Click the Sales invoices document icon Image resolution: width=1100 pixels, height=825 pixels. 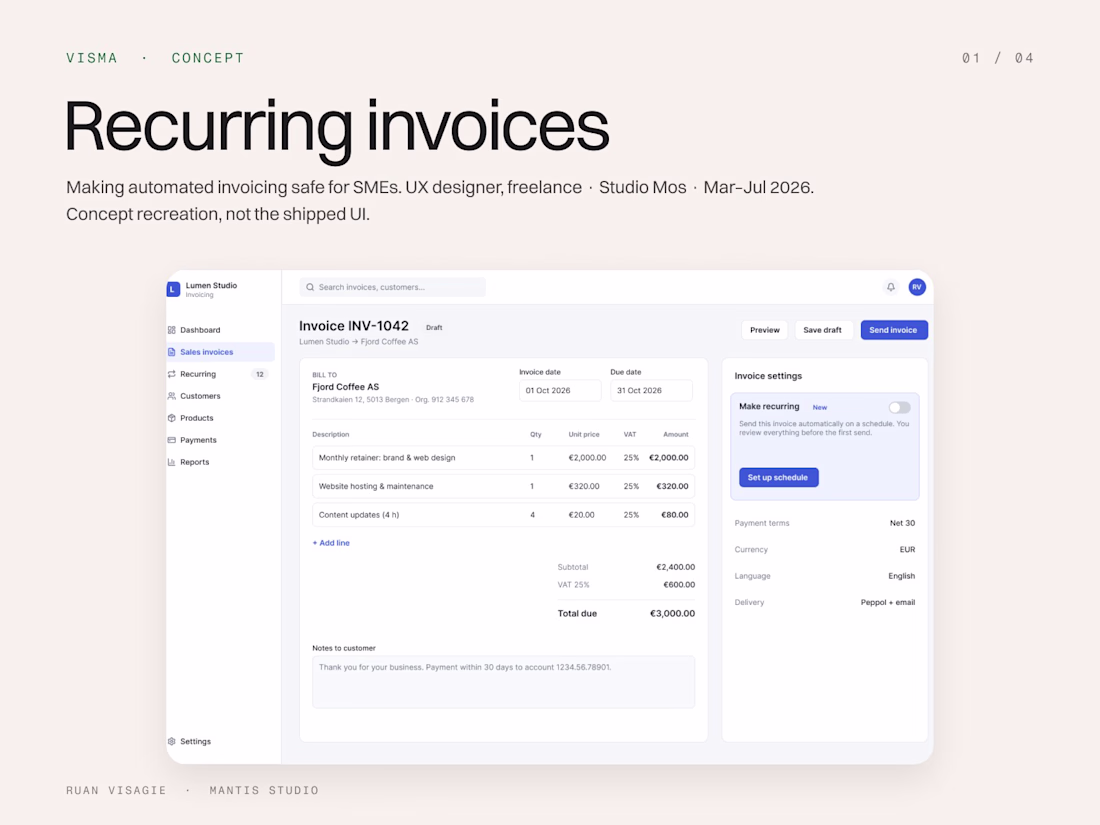pyautogui.click(x=172, y=352)
